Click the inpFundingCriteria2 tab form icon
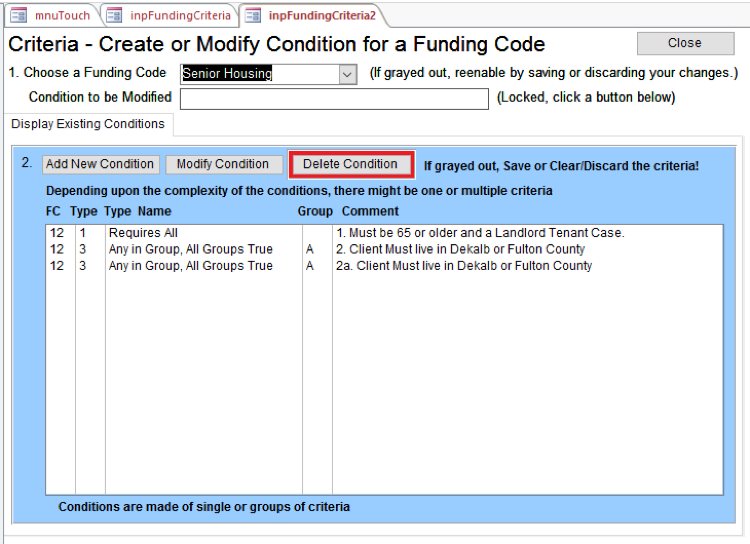 [x=252, y=15]
